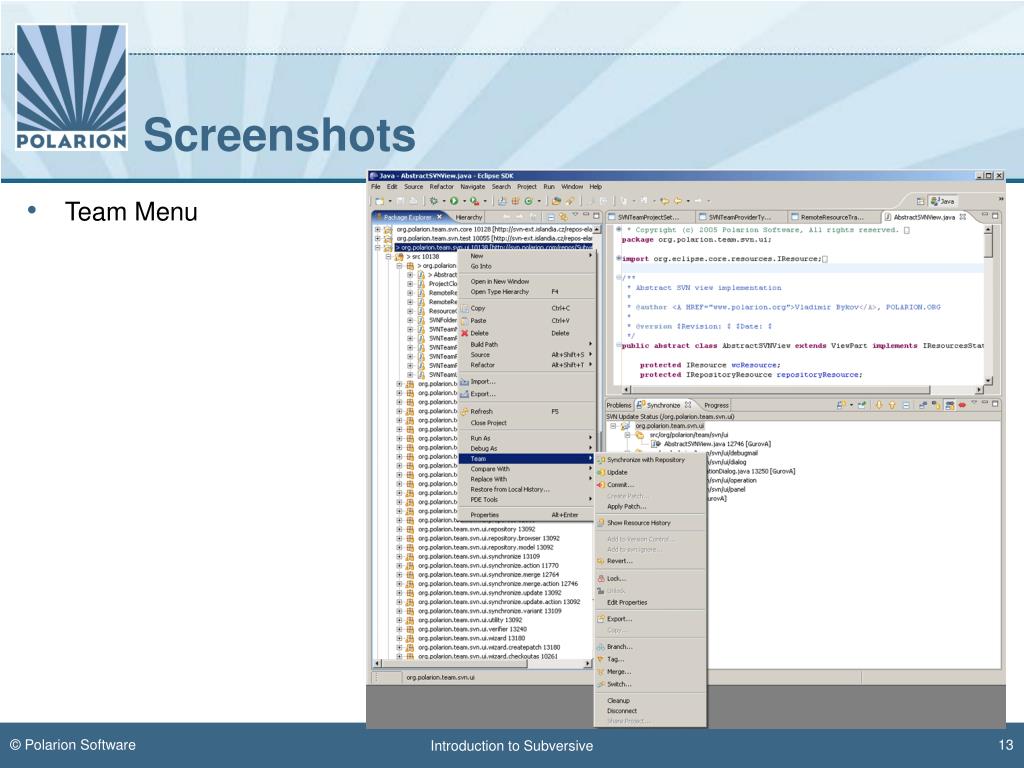The width and height of the screenshot is (1024, 768).
Task: Click the Synchronize view's first toolbar icon
Action: coord(842,405)
